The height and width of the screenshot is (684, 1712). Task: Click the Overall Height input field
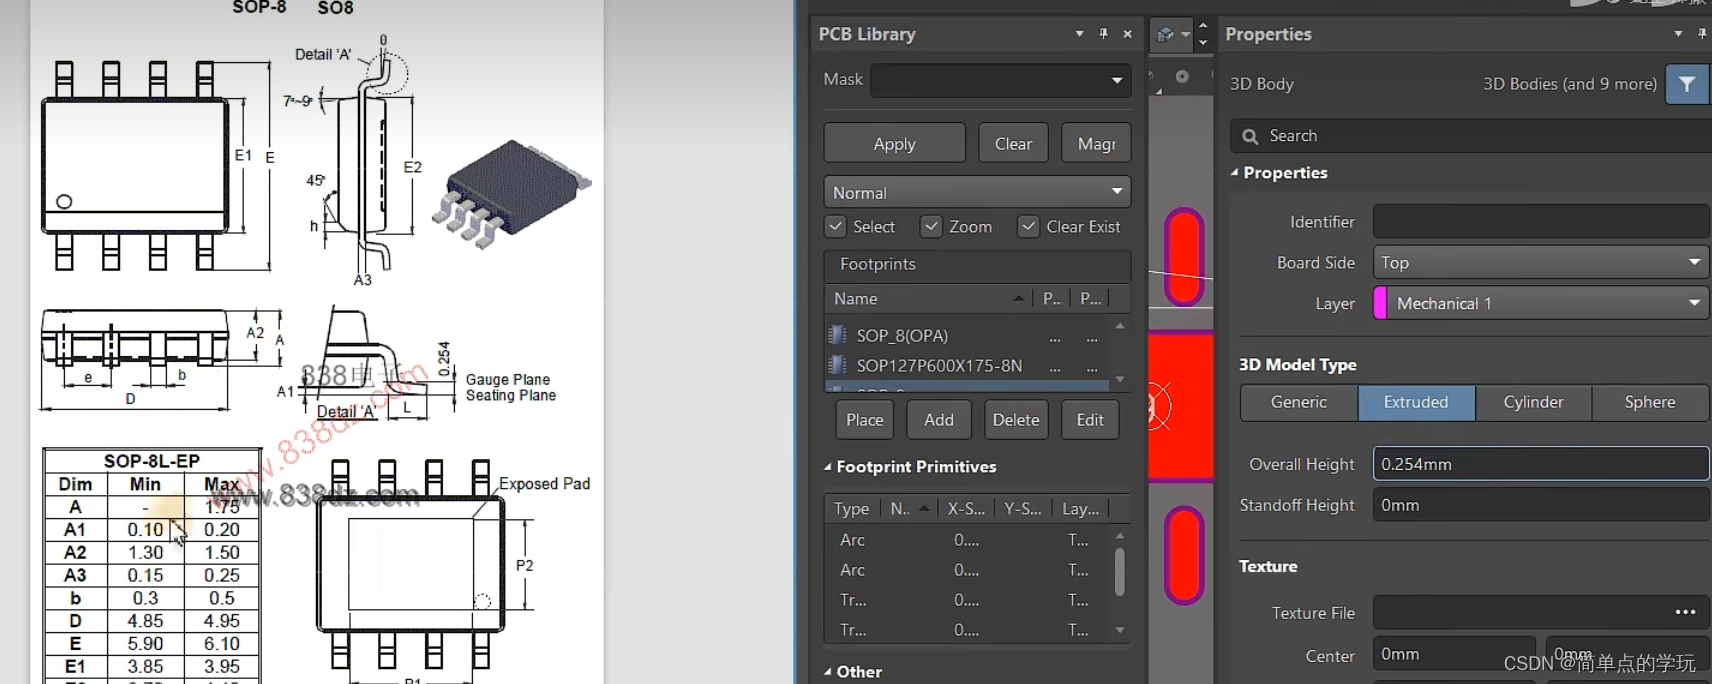pyautogui.click(x=1540, y=464)
